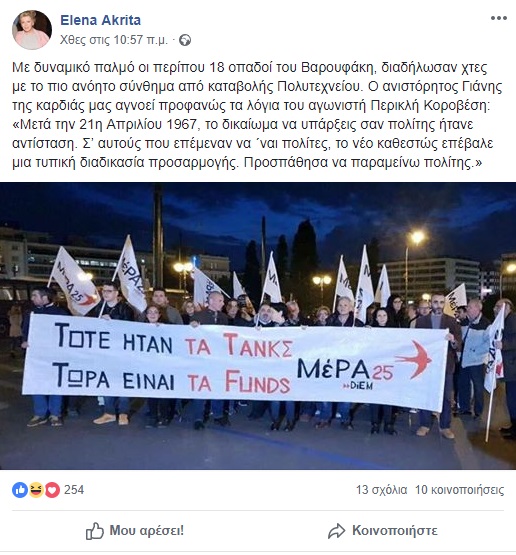Screen dimensions: 516x555
Task: Select the Κοινοποιήστε share button
Action: pyautogui.click(x=383, y=531)
